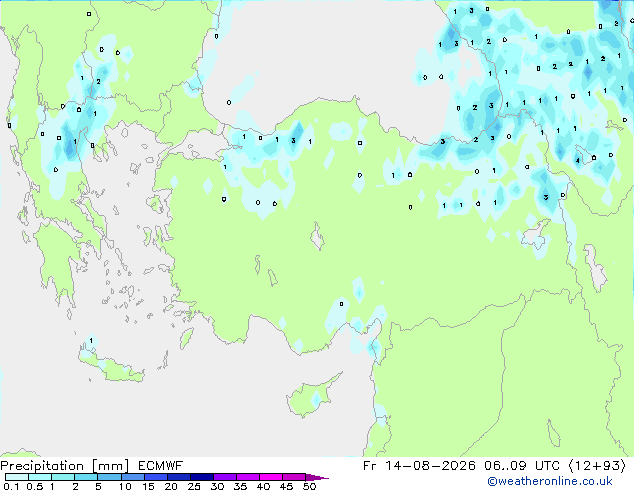This screenshot has height=490, width=634.
Task: Choose the 20–25 mm legend swatch
Action: coord(179,477)
